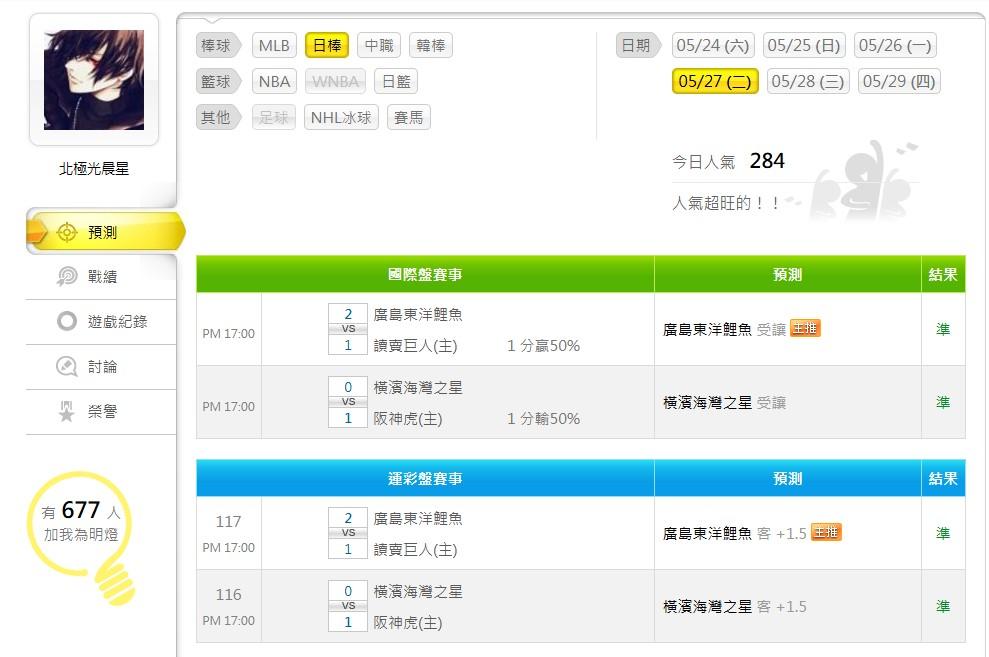This screenshot has width=989, height=657.
Task: Open the 榮譽 sidebar tab
Action: (x=101, y=412)
